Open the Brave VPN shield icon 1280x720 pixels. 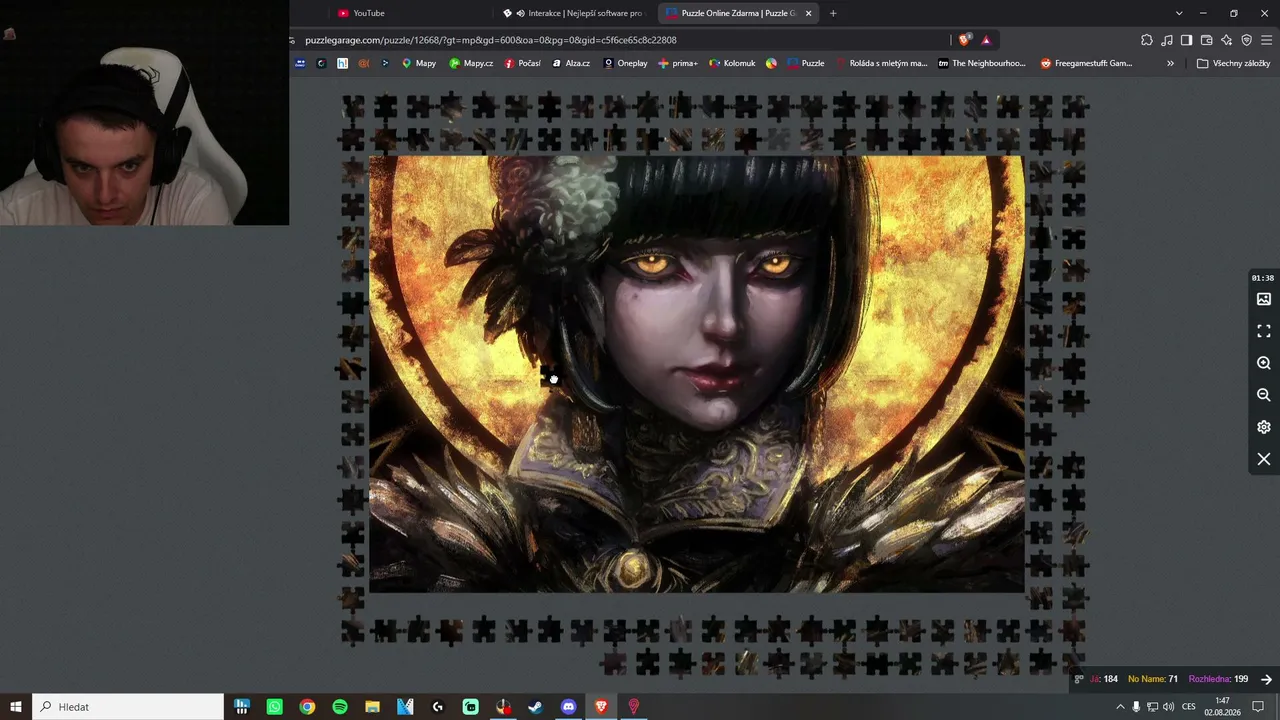[x=1246, y=40]
